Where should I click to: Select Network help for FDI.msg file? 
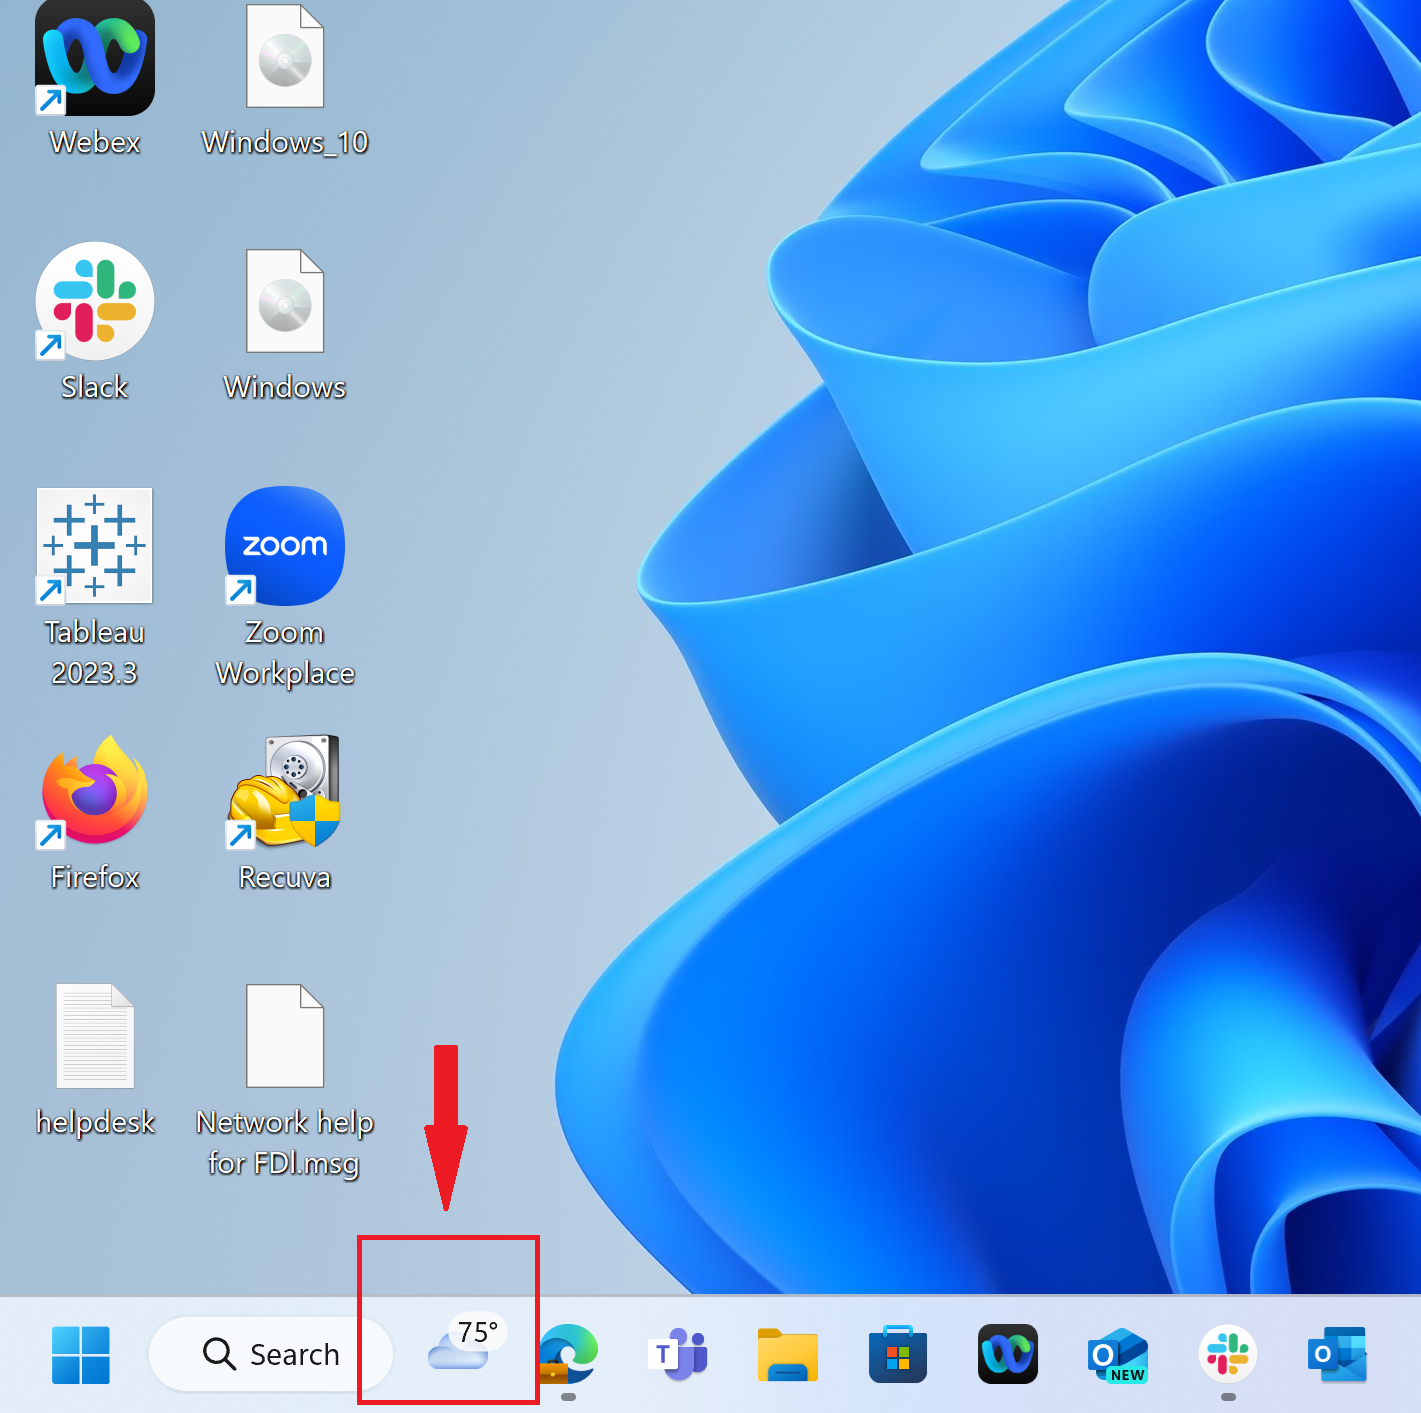pyautogui.click(x=285, y=1037)
